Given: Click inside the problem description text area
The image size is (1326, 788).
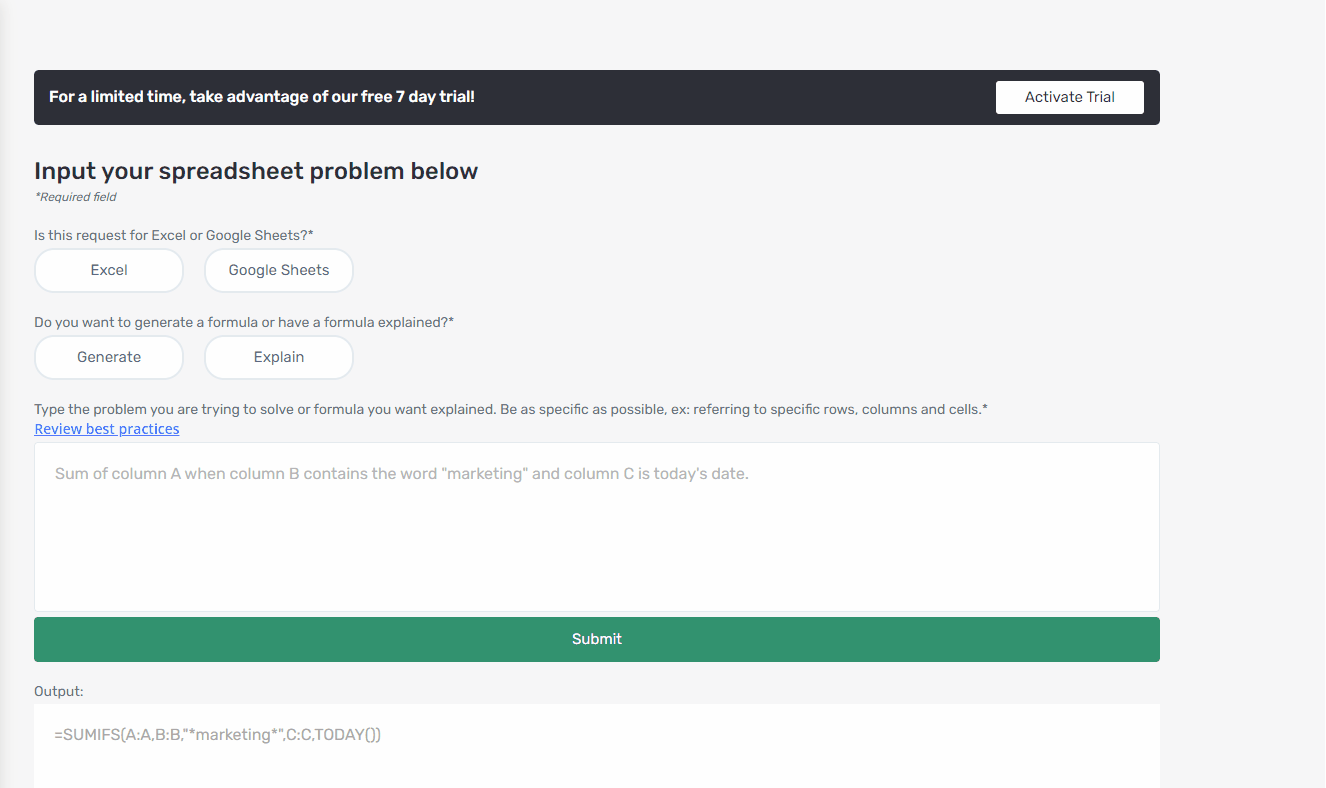Looking at the screenshot, I should click(x=597, y=525).
